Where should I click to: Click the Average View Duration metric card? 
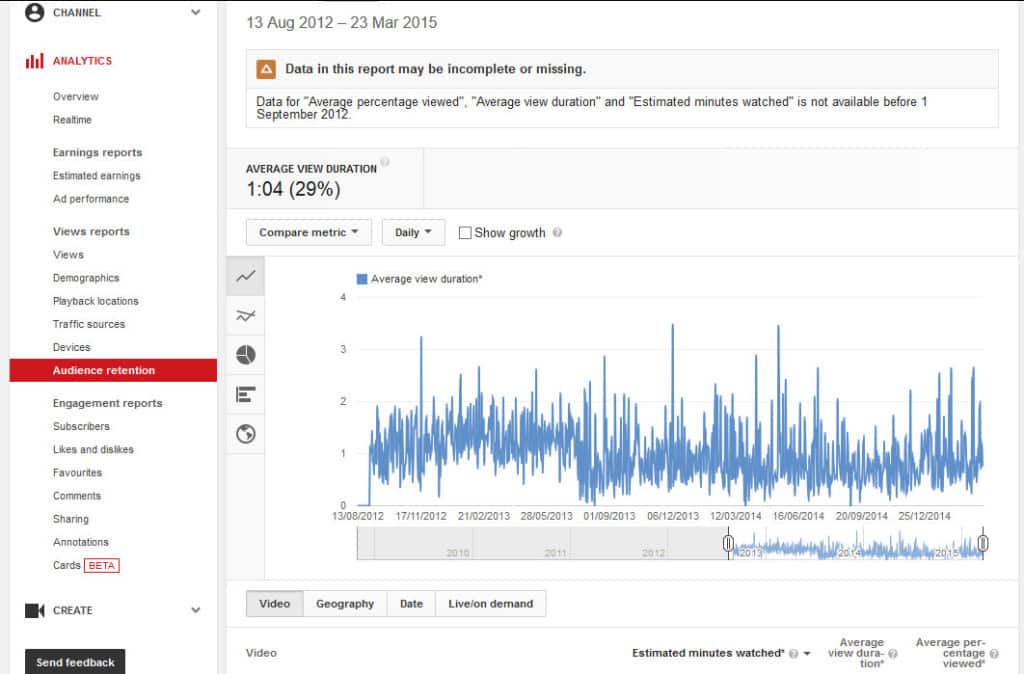tap(325, 179)
